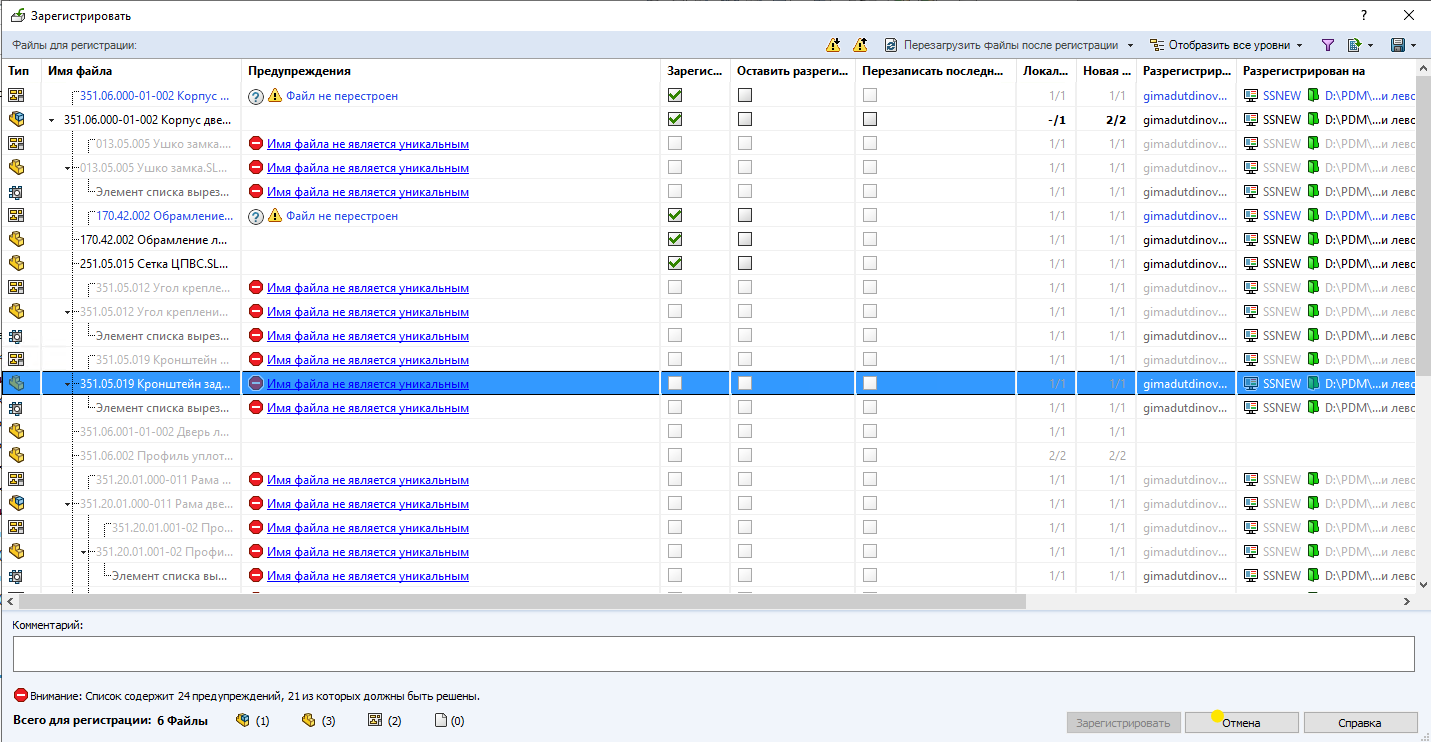Open dropdown arrow next to Перезагрузить файлы после регистрации

point(1130,45)
